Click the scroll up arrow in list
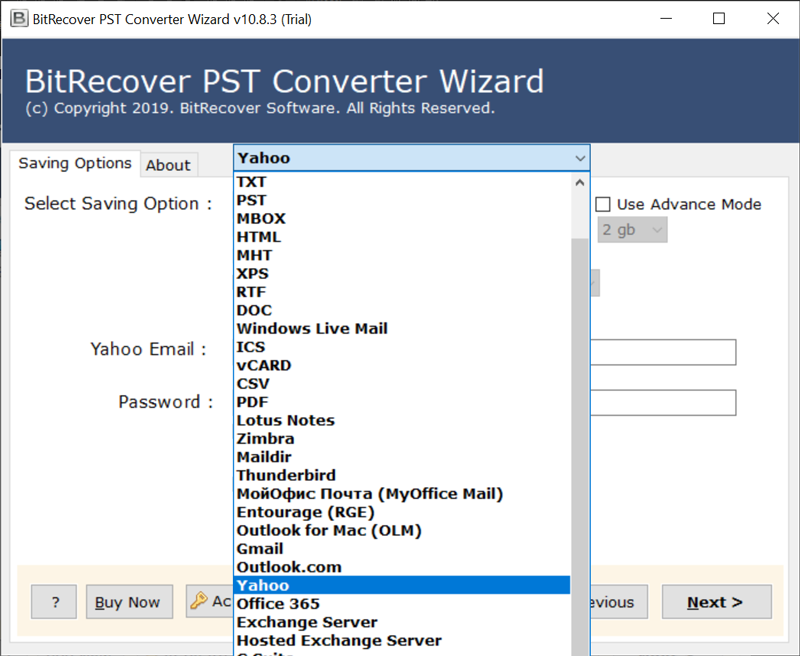Viewport: 800px width, 656px height. (580, 182)
